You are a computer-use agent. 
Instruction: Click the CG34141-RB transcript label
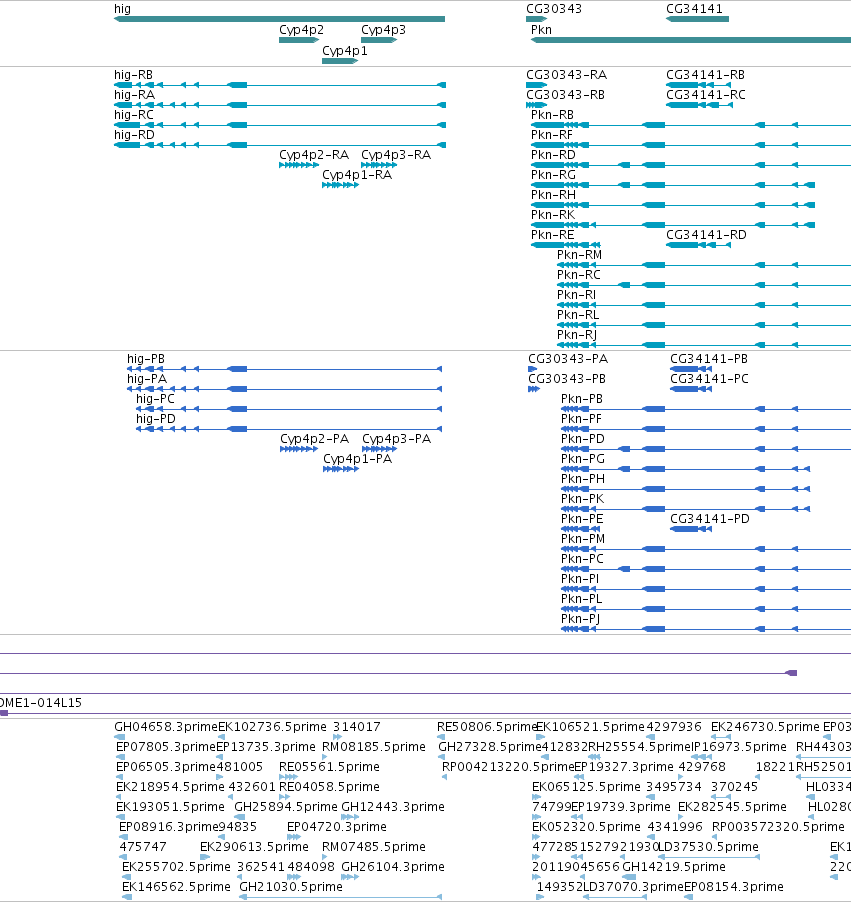pyautogui.click(x=705, y=75)
